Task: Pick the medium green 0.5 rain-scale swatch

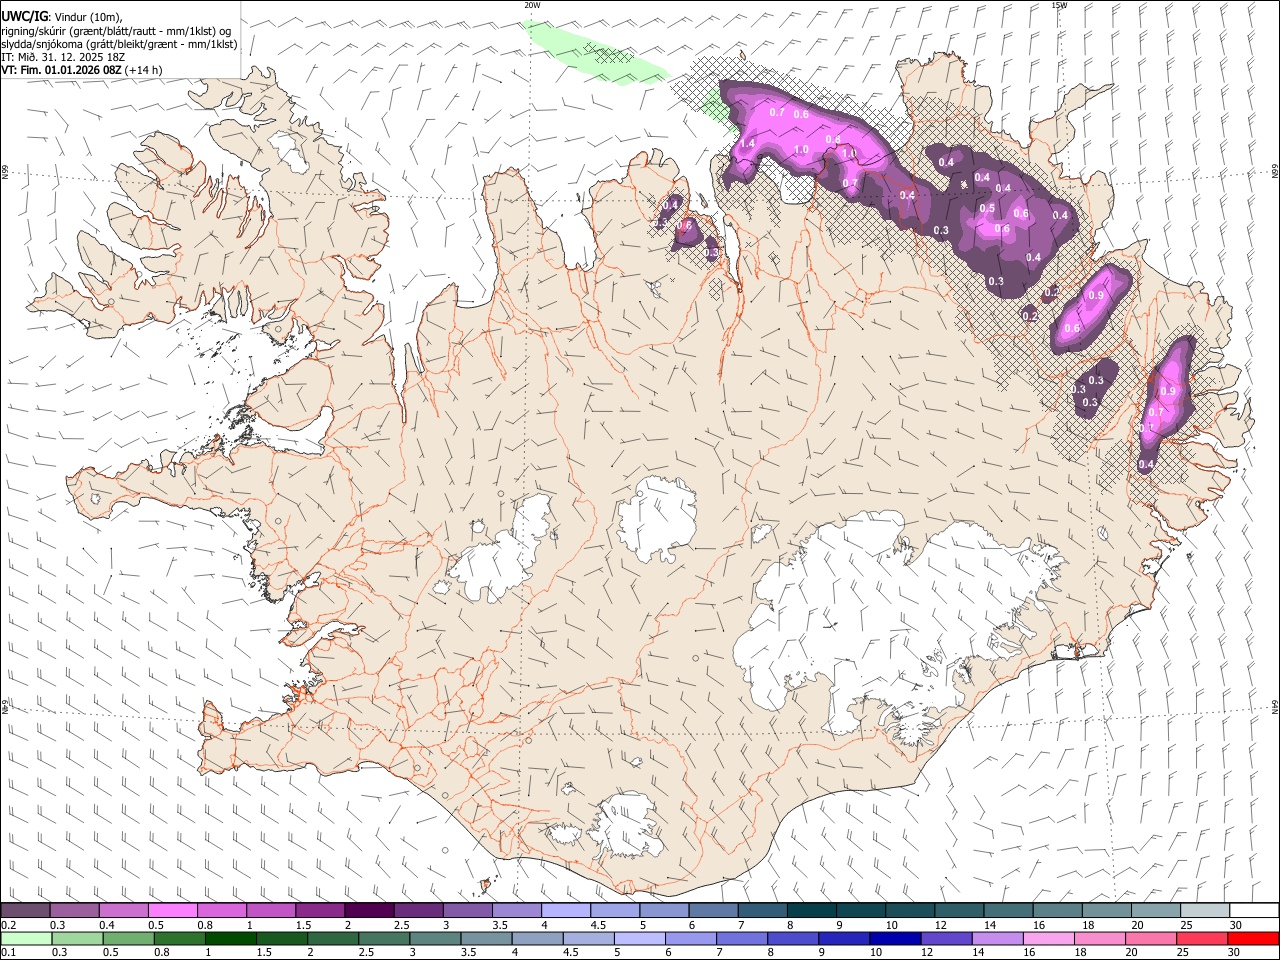Action: click(x=128, y=938)
